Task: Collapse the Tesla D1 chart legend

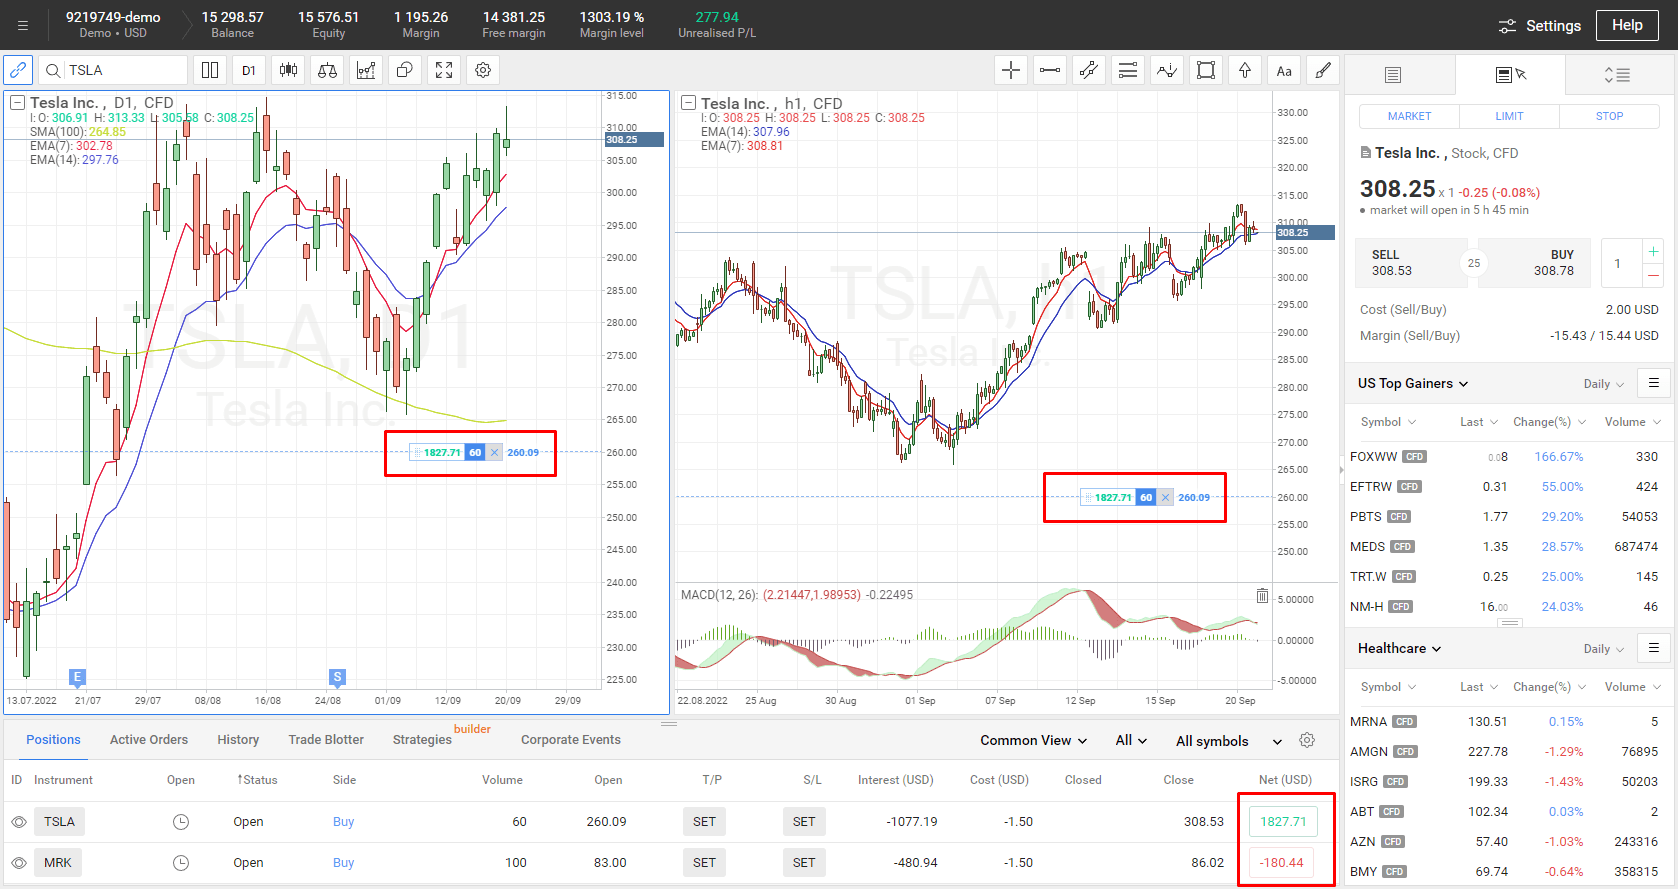Action: pyautogui.click(x=17, y=102)
